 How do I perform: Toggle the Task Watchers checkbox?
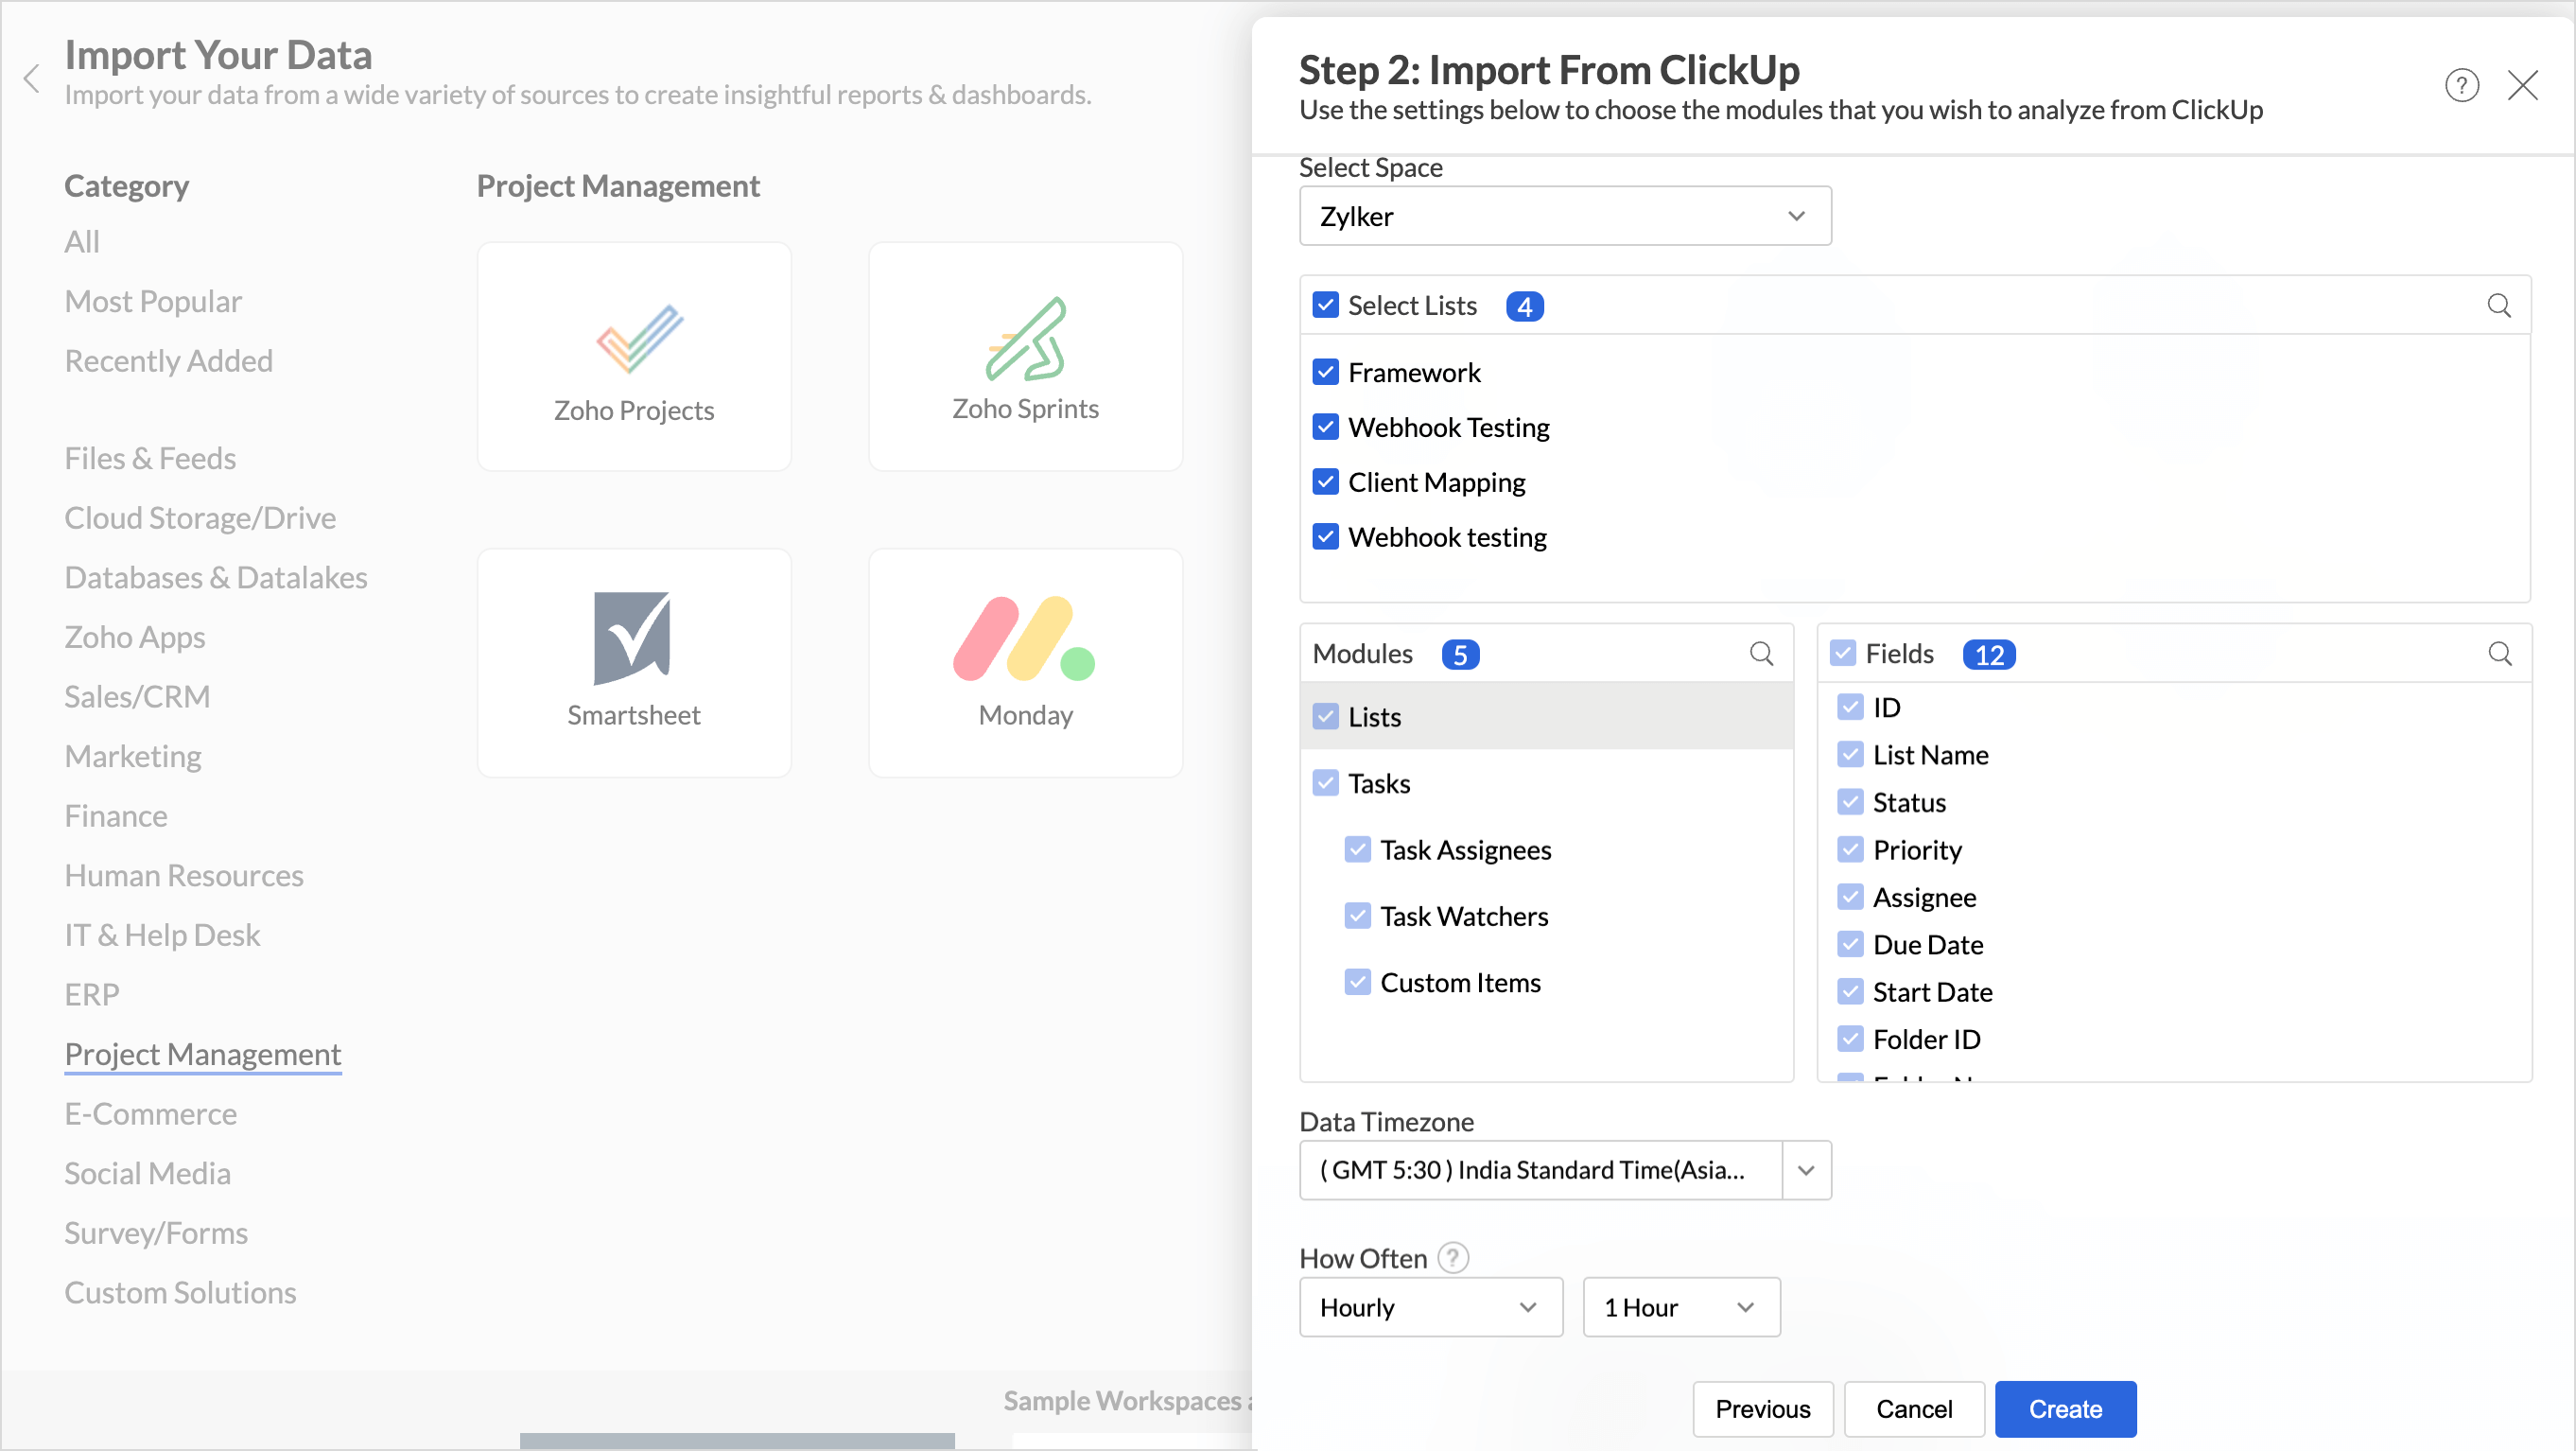click(x=1357, y=916)
